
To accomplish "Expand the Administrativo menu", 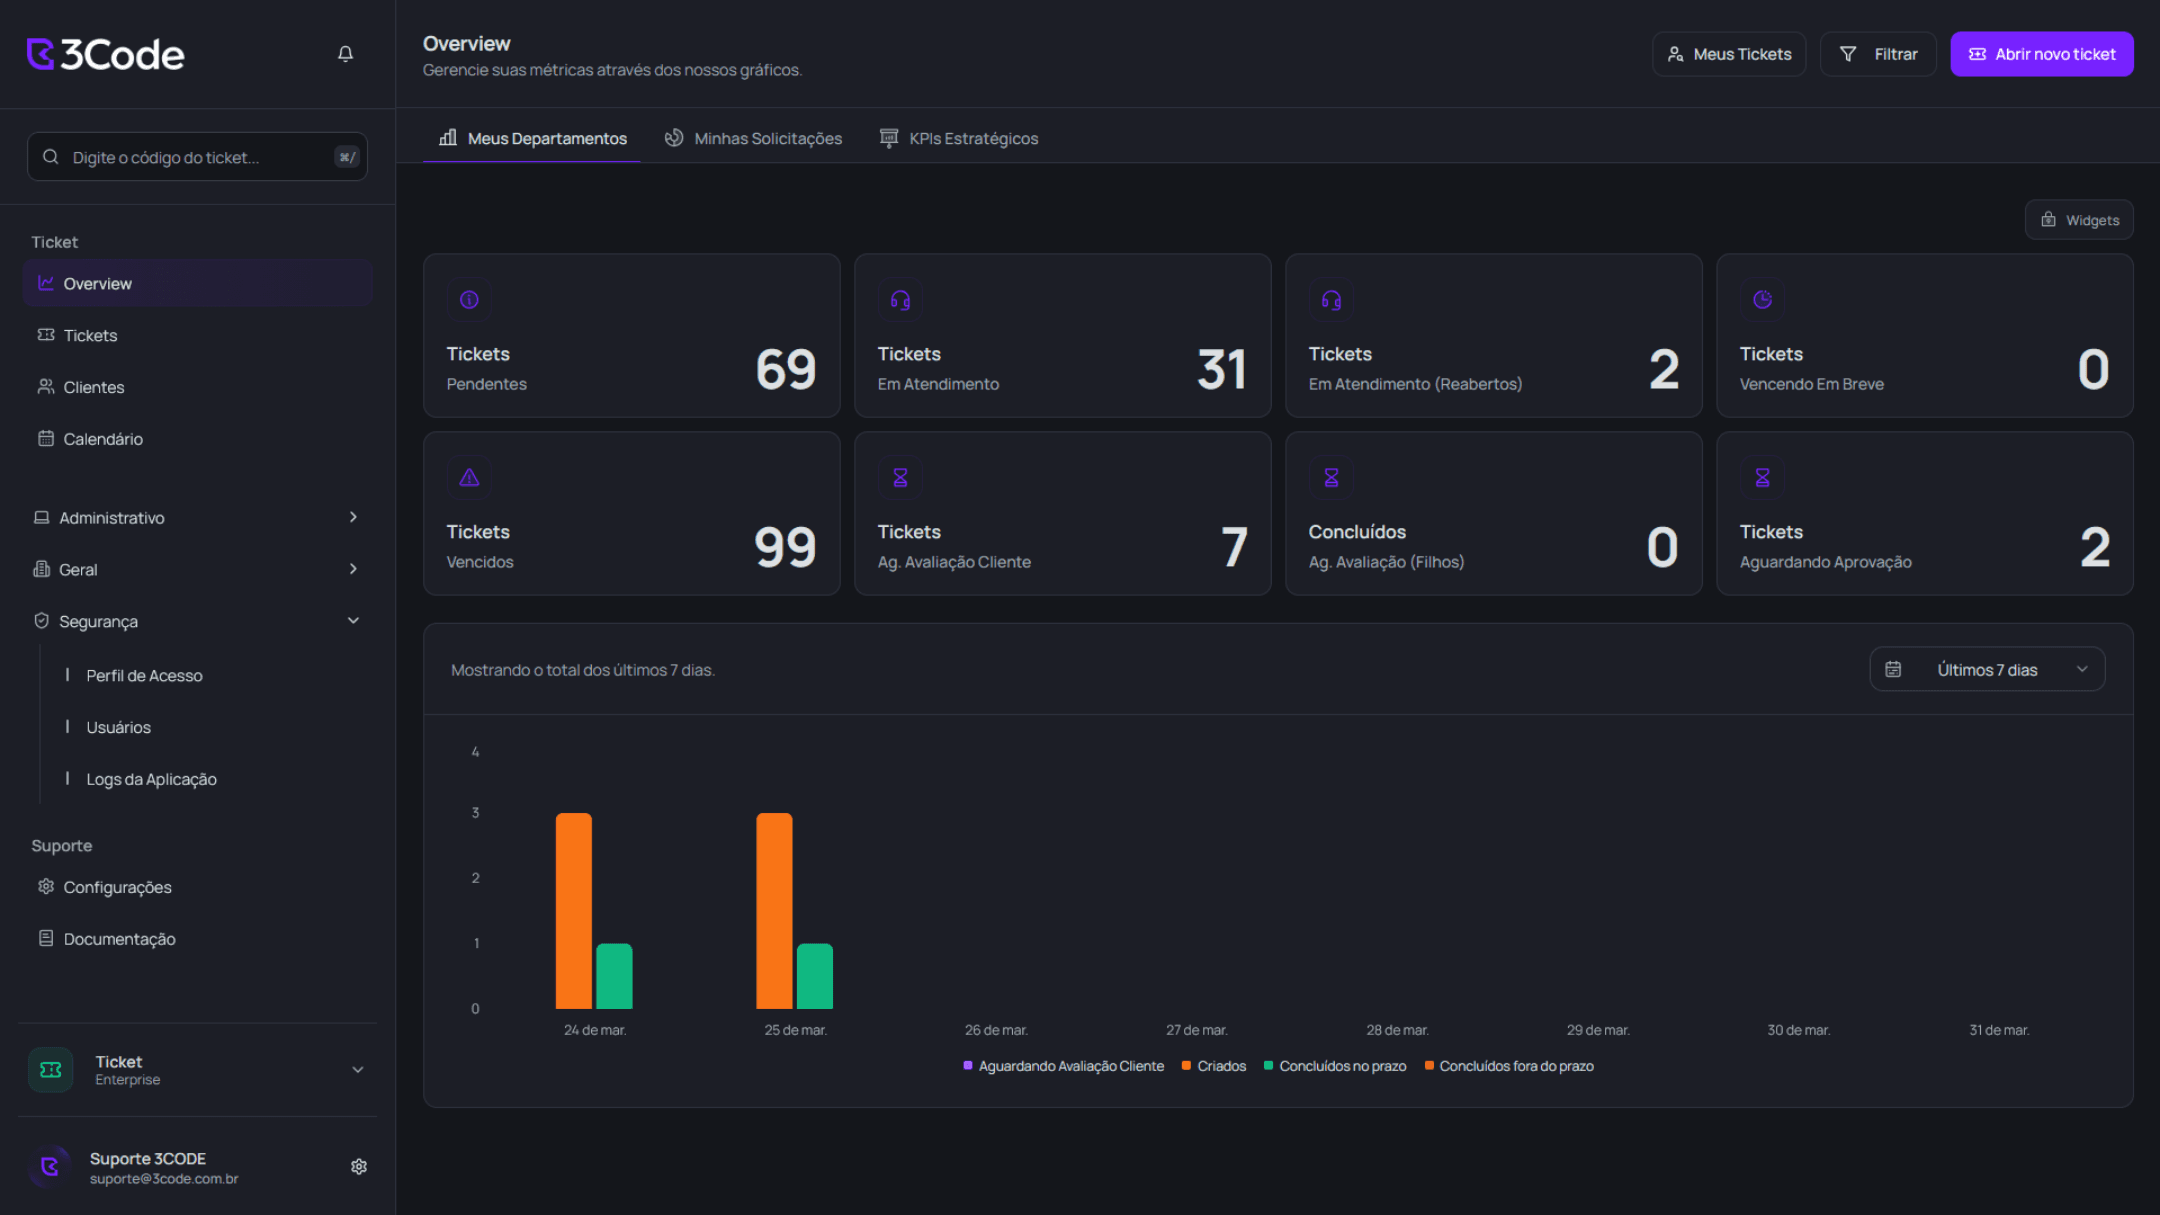I will coord(111,517).
